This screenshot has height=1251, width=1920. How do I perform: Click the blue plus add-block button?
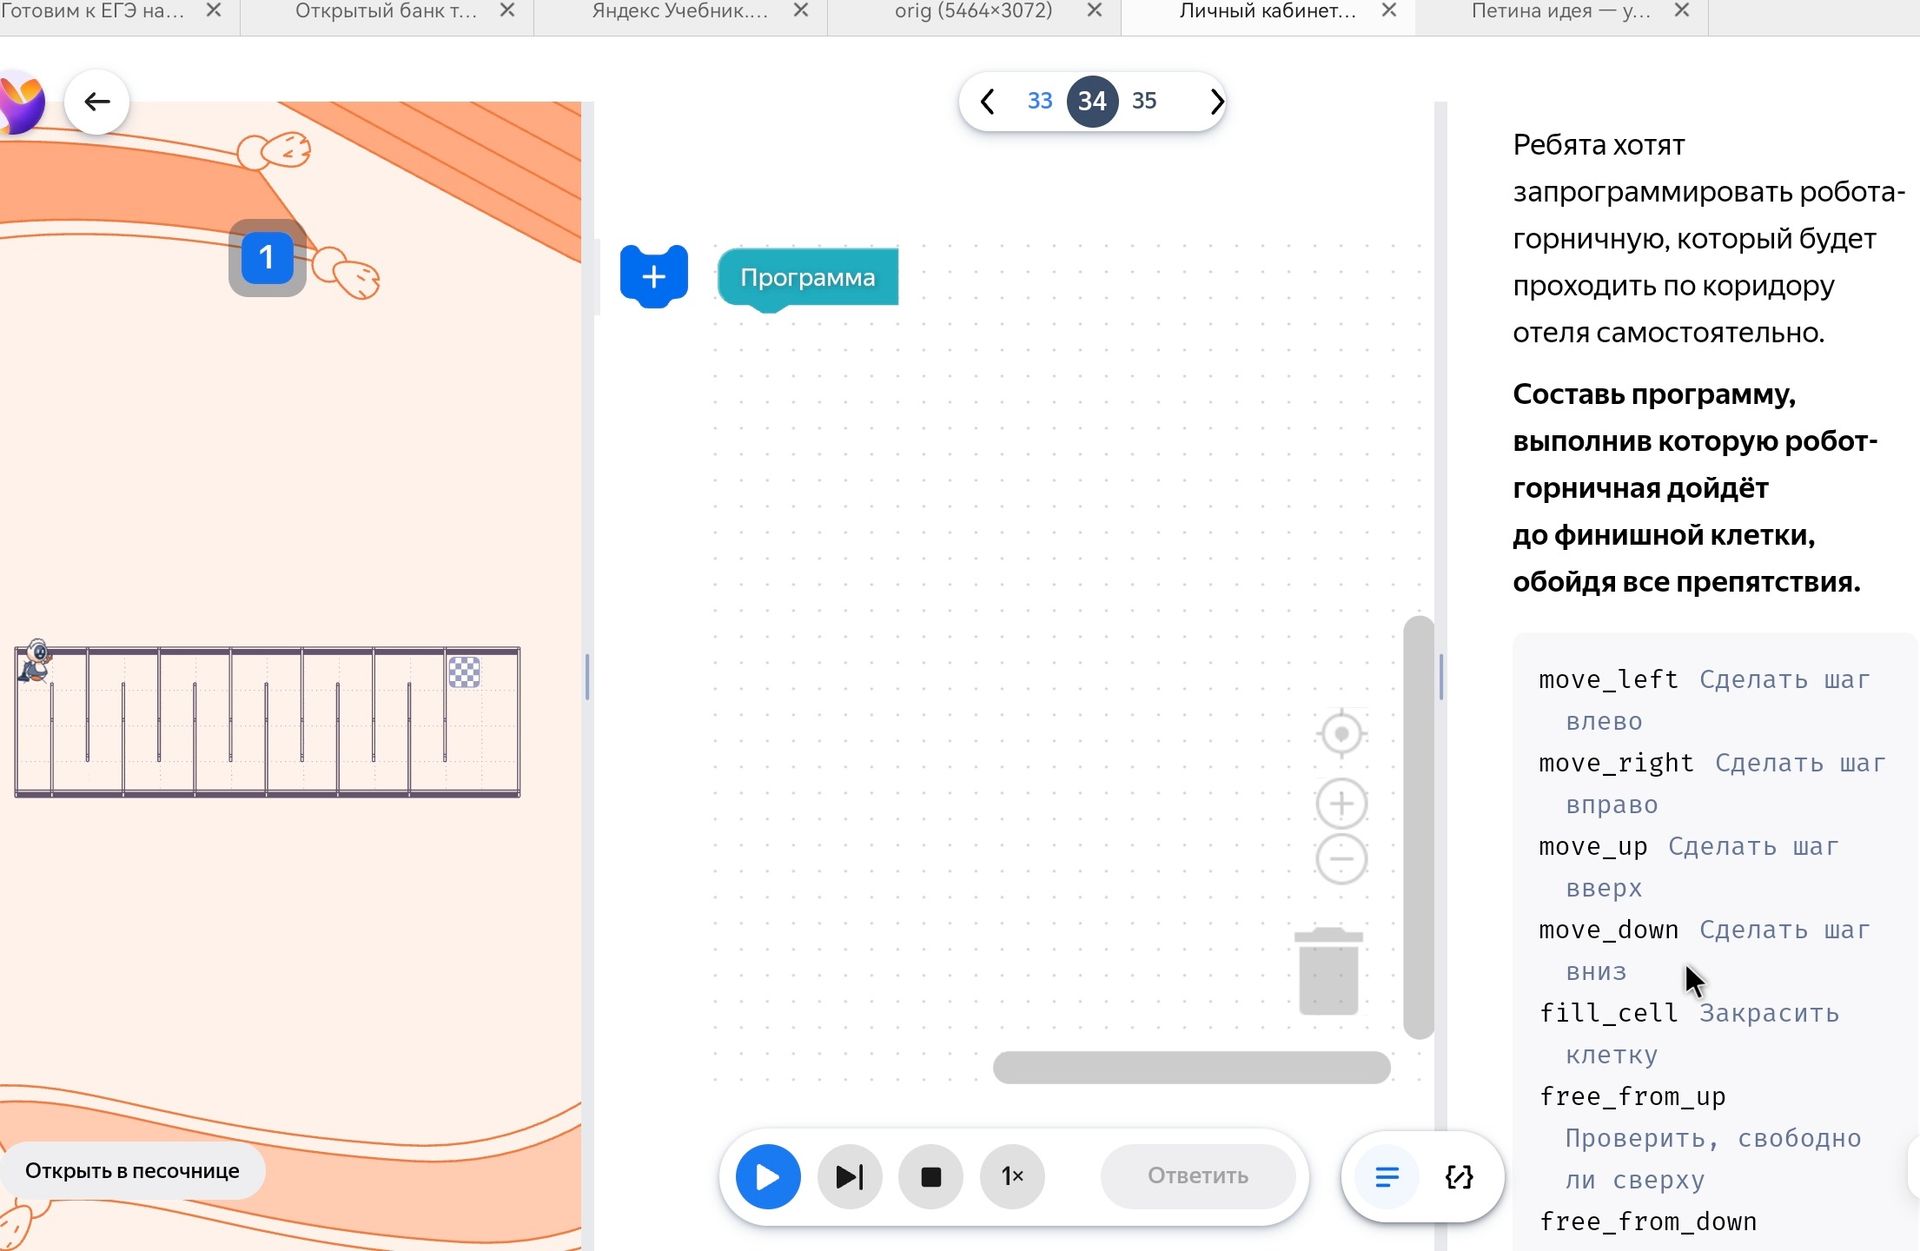654,276
